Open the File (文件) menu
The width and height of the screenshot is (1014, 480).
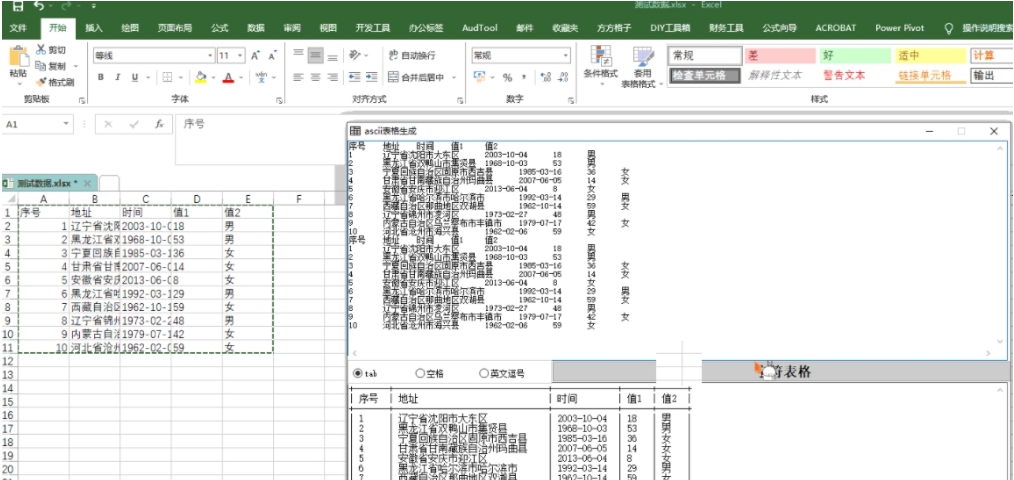point(18,28)
